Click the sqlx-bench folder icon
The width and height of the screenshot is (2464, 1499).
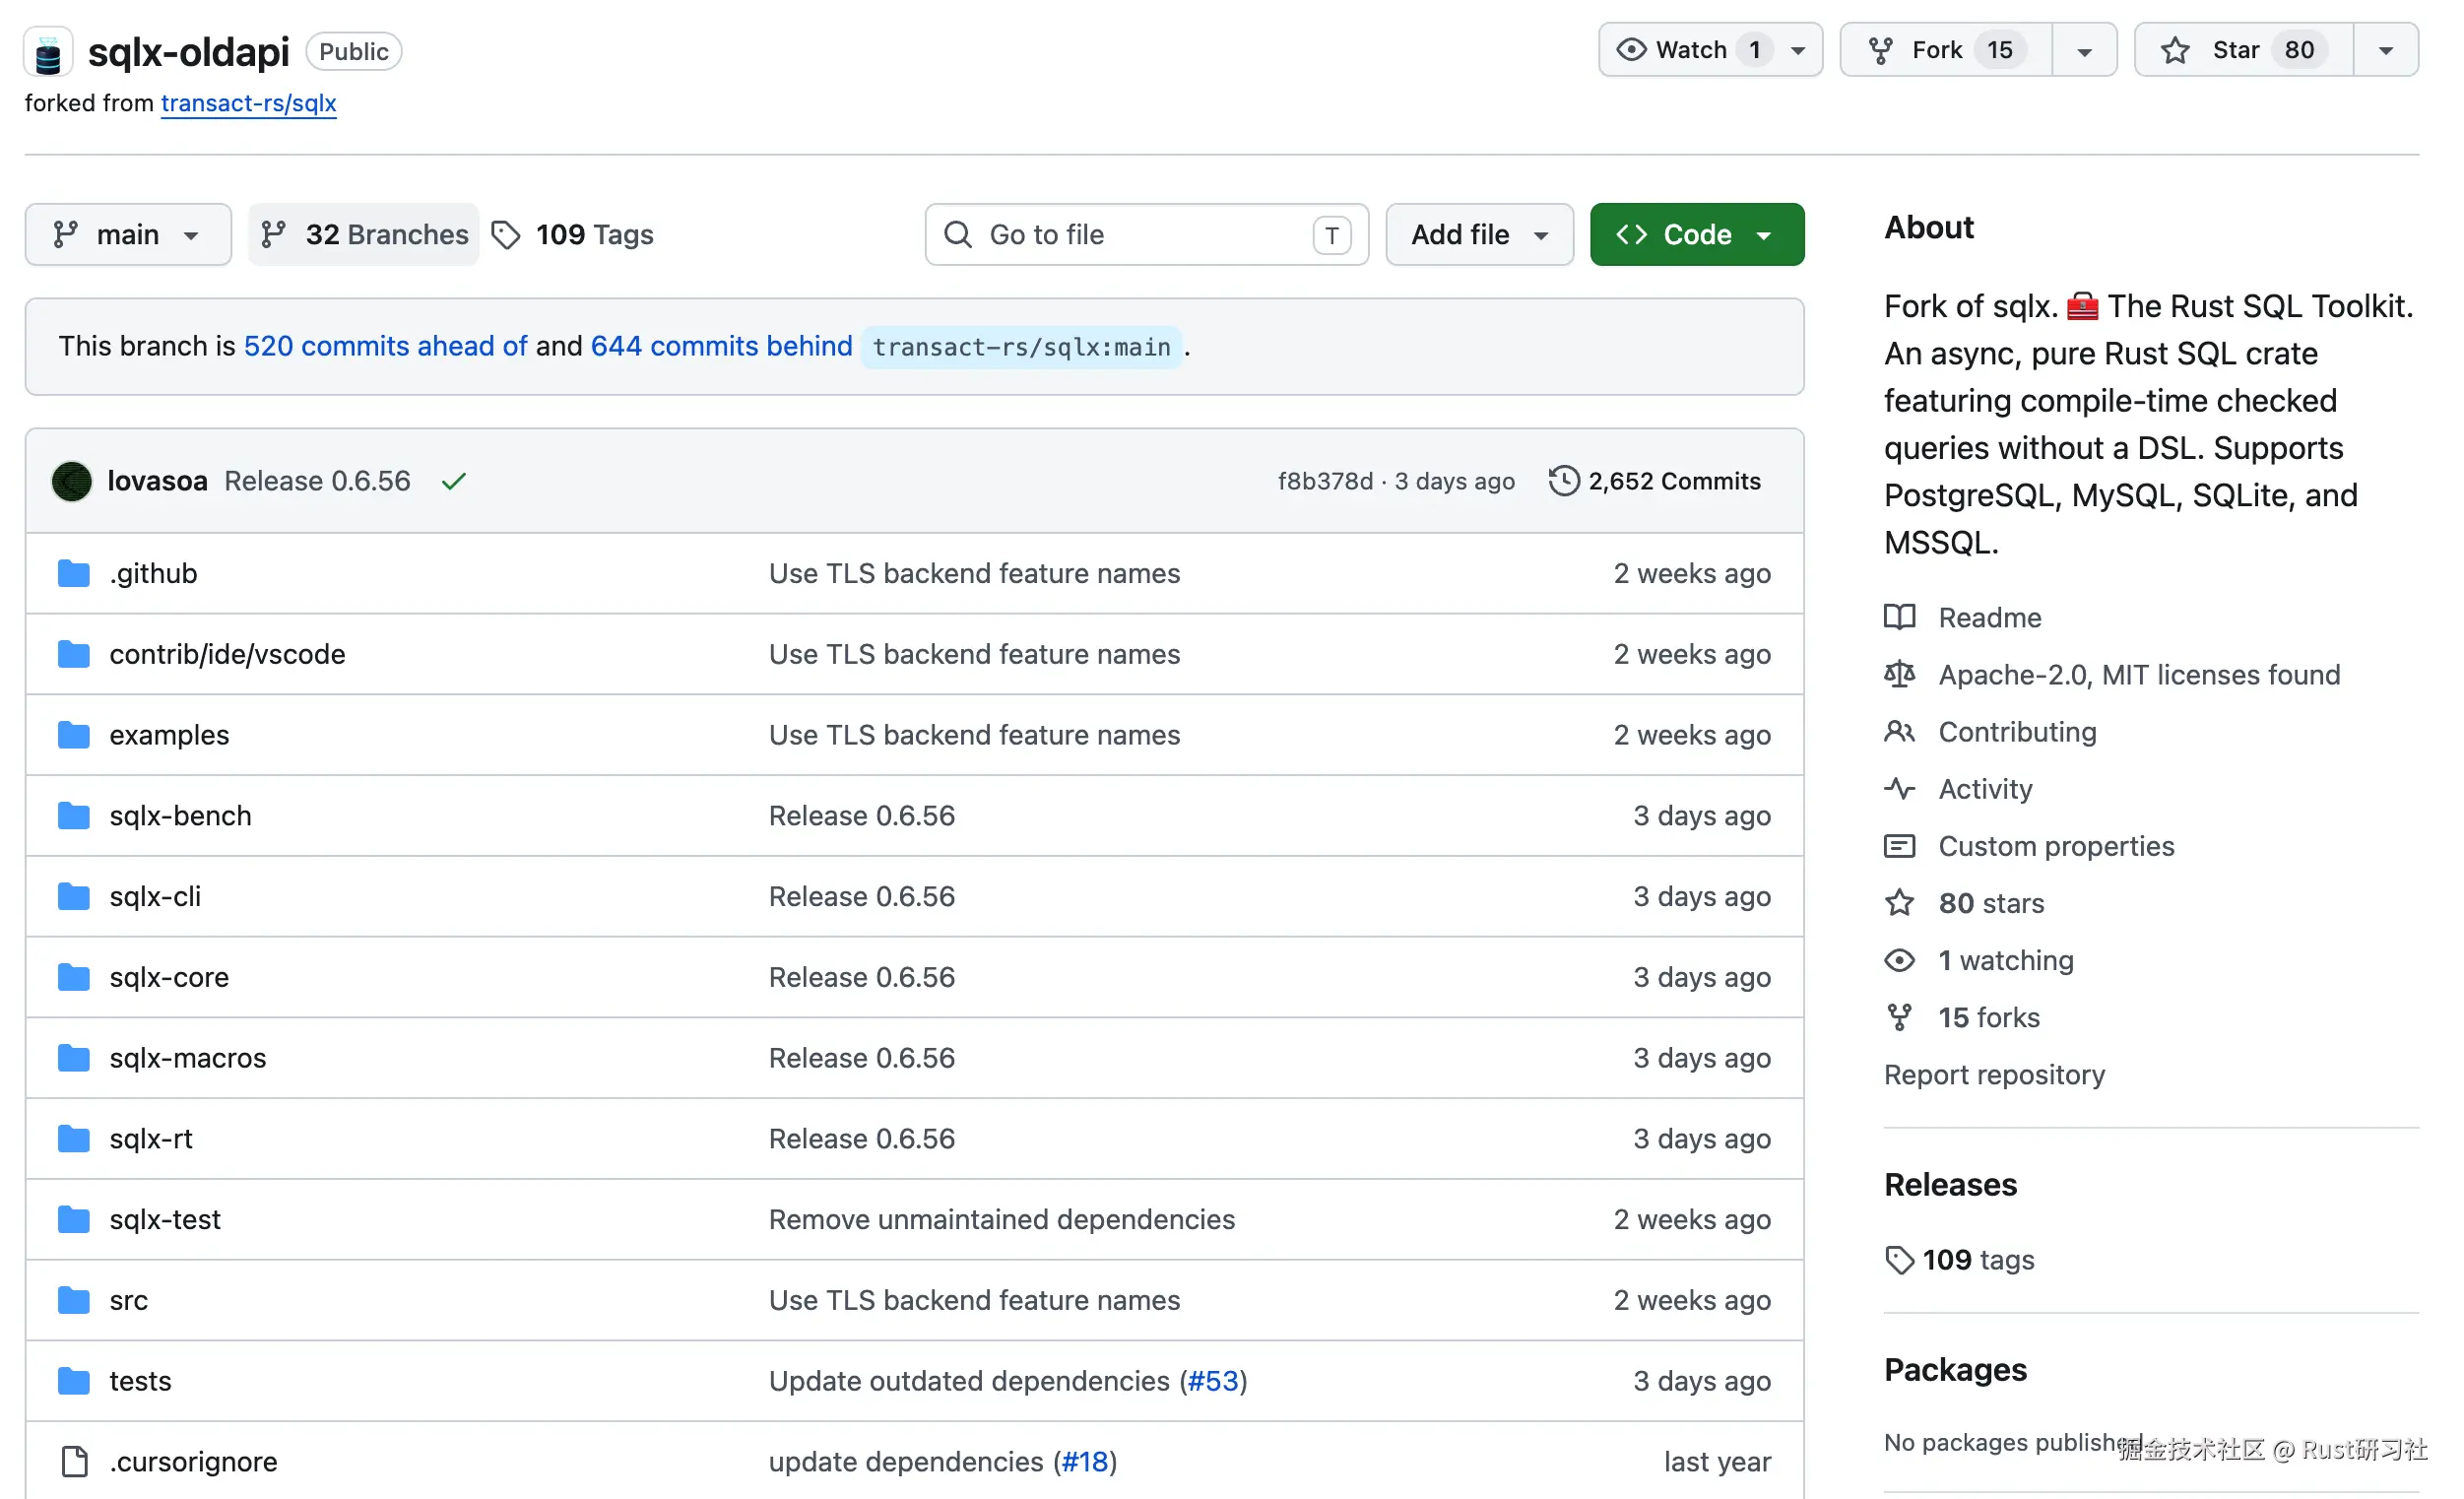coord(73,817)
